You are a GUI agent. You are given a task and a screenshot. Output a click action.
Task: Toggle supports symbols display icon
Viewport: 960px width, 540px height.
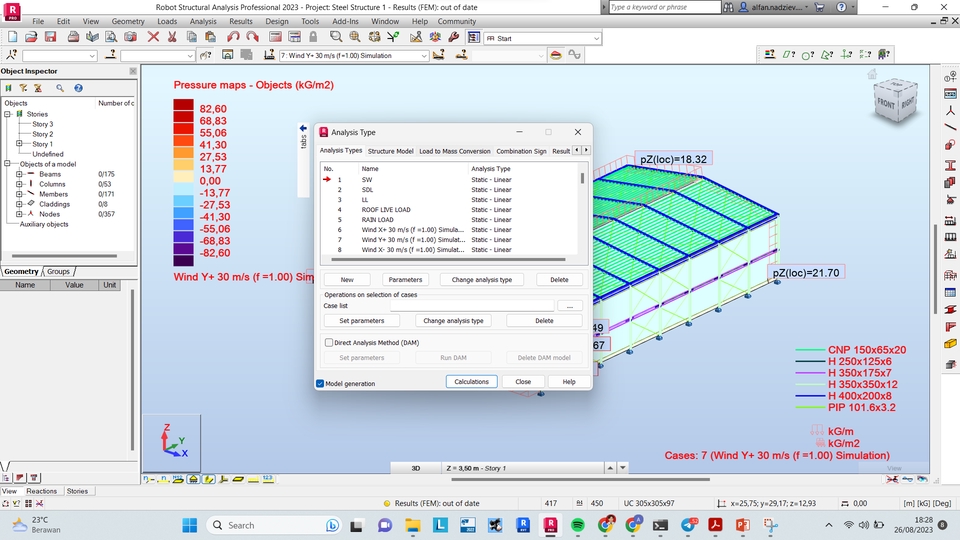(193, 479)
